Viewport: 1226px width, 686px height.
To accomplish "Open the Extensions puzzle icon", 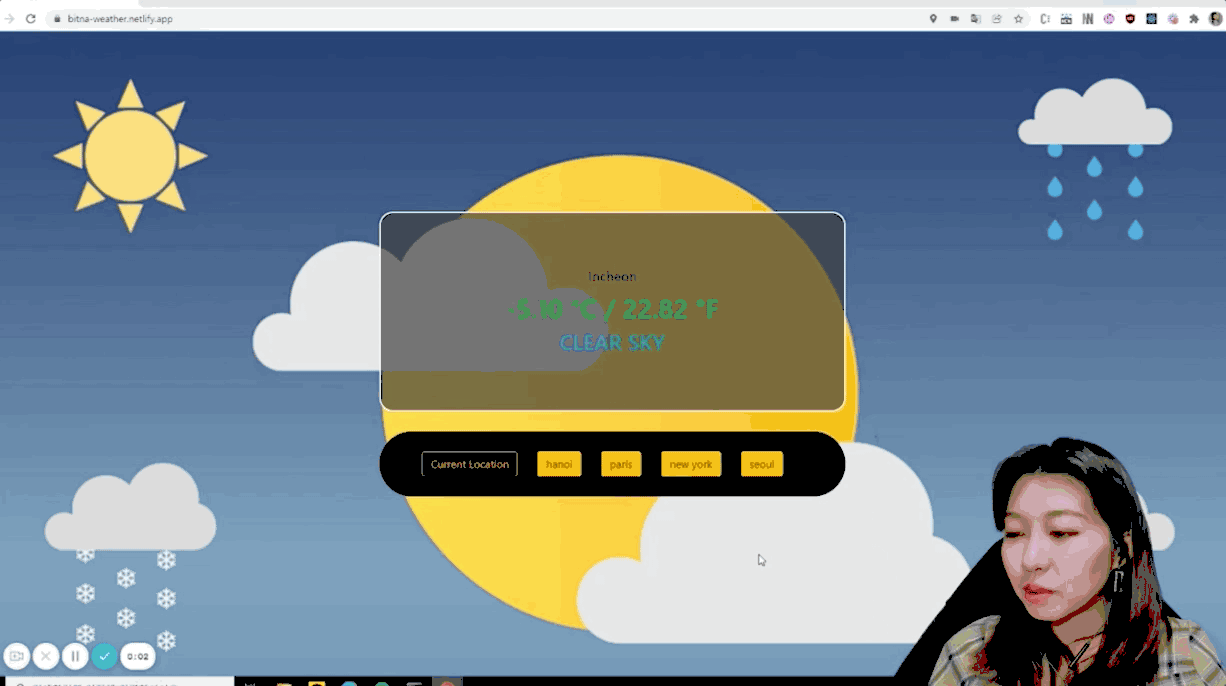I will tap(1194, 18).
